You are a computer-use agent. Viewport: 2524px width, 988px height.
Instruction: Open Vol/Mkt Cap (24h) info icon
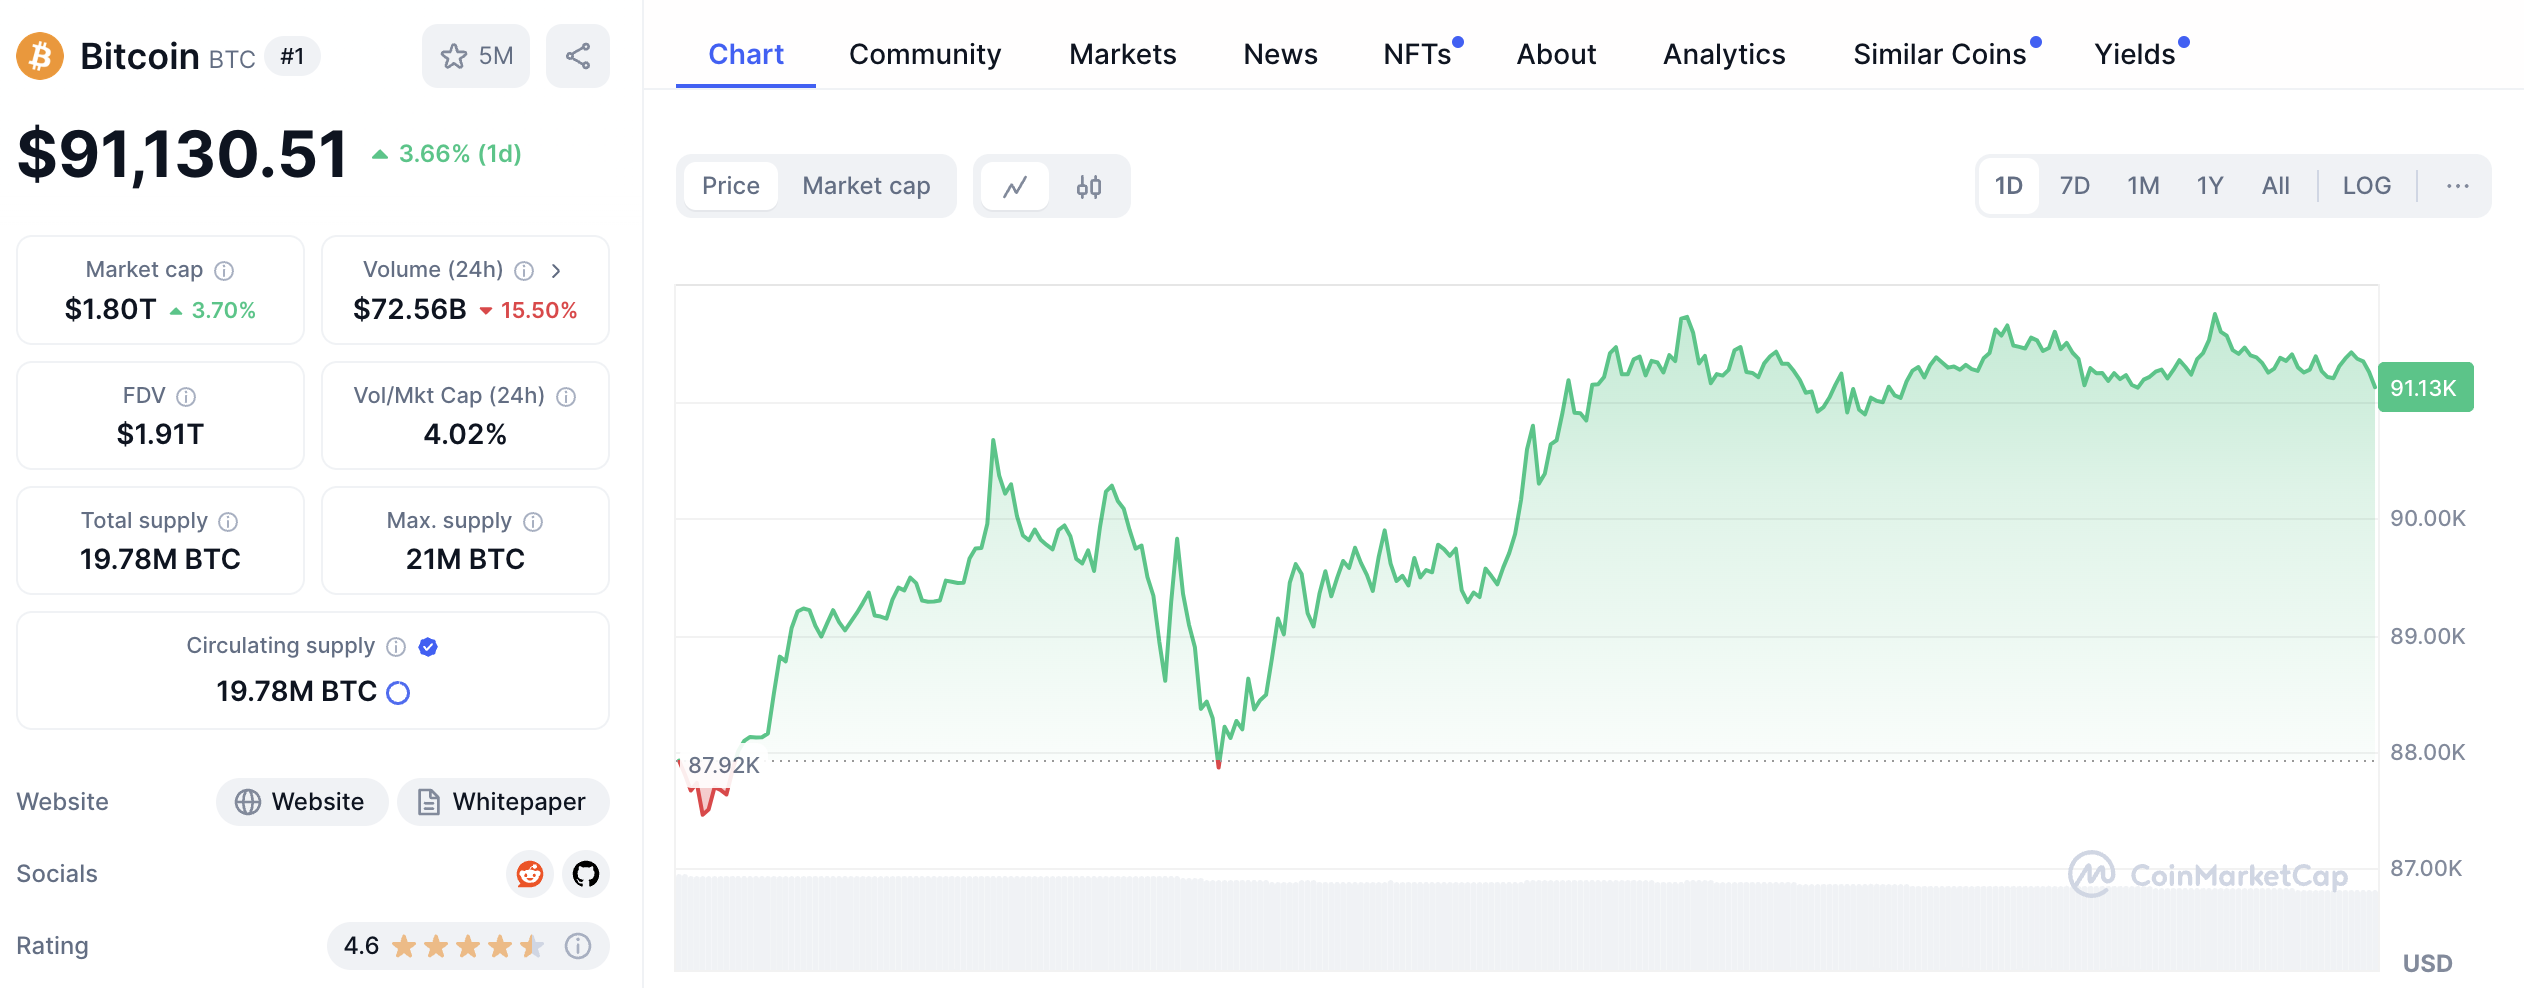point(566,397)
